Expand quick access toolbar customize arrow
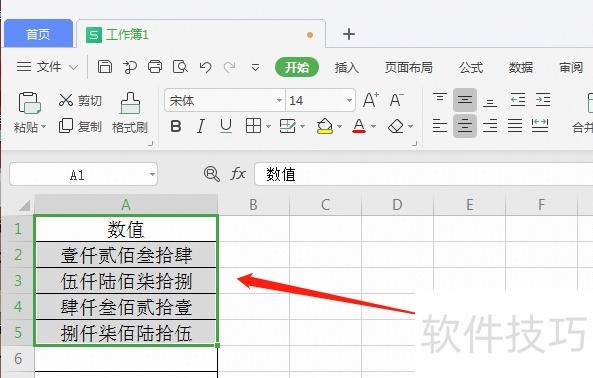This screenshot has width=593, height=378. tap(255, 68)
